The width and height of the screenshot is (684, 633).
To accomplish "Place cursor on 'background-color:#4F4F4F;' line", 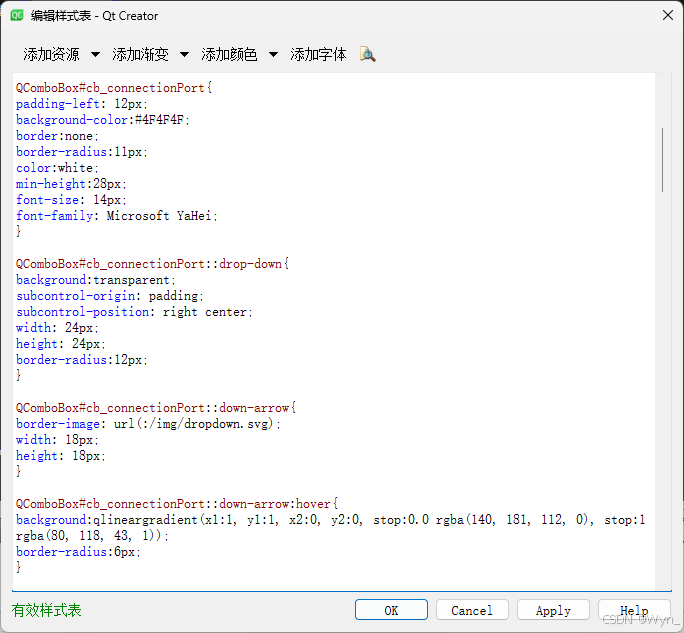I will click(x=103, y=120).
